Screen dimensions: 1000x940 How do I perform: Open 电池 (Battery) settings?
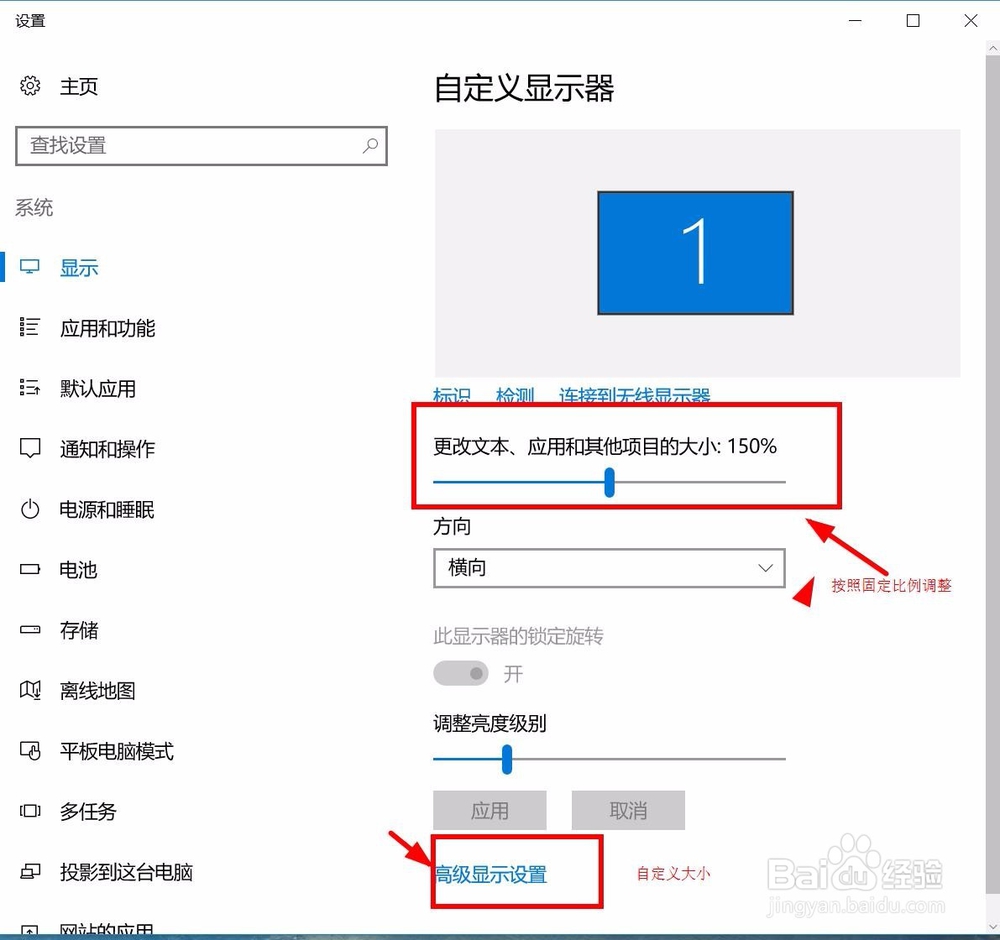[x=76, y=570]
